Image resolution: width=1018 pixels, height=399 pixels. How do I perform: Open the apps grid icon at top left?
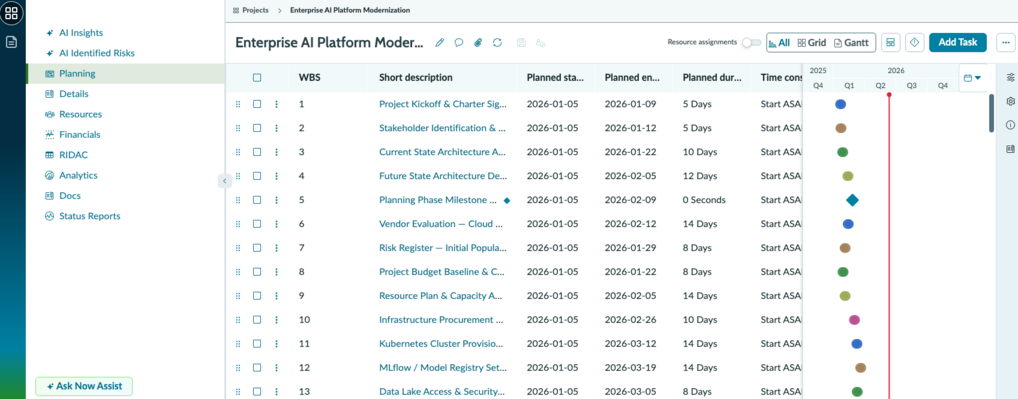tap(11, 12)
